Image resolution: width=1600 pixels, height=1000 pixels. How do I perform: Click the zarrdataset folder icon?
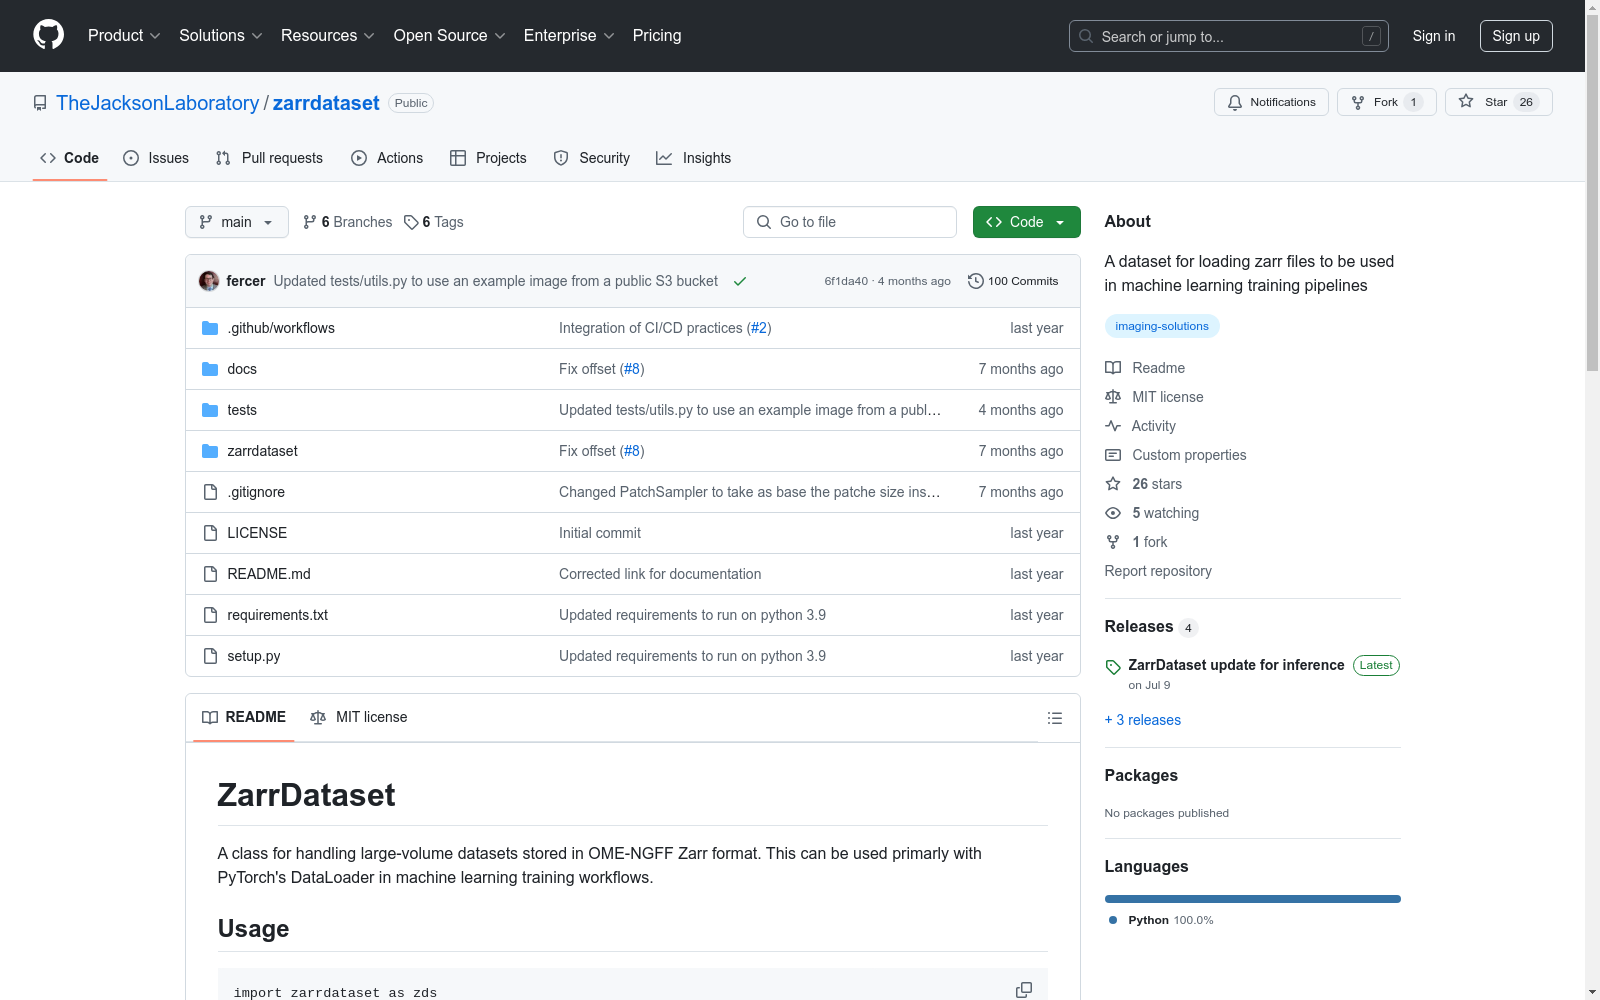point(210,451)
